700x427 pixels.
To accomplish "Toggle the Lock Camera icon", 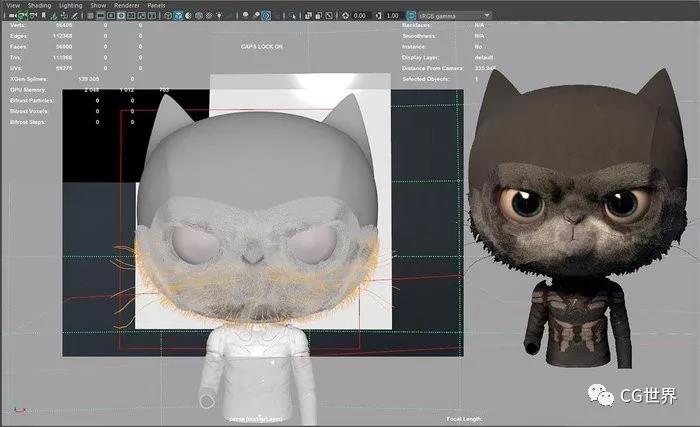I will [x=22, y=16].
